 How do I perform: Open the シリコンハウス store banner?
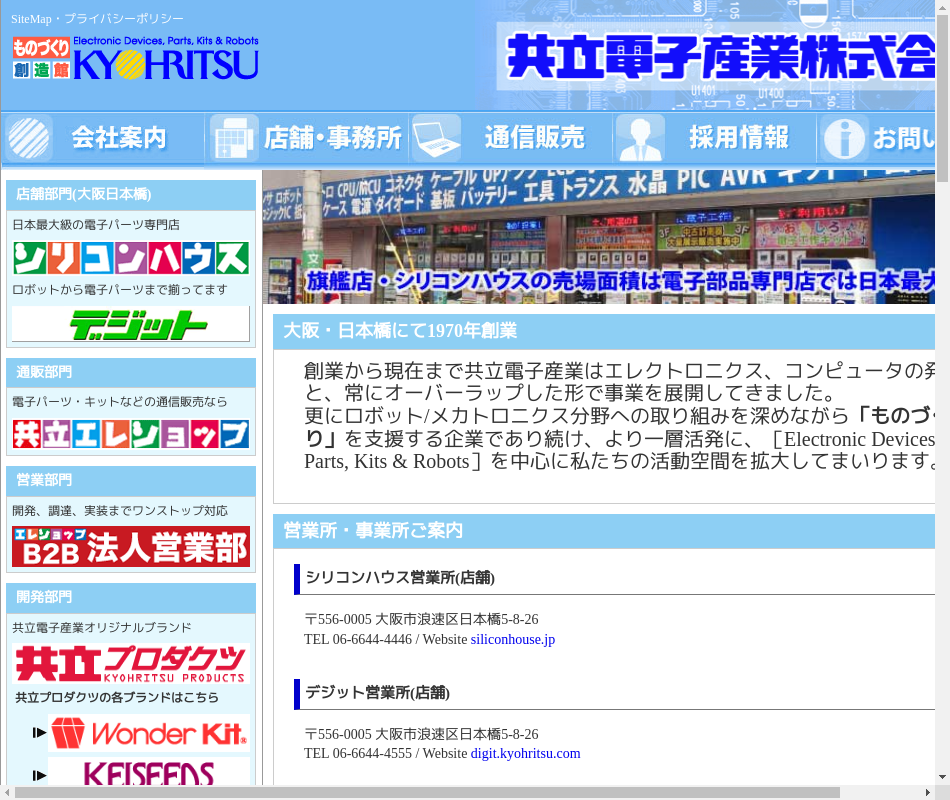click(x=131, y=258)
